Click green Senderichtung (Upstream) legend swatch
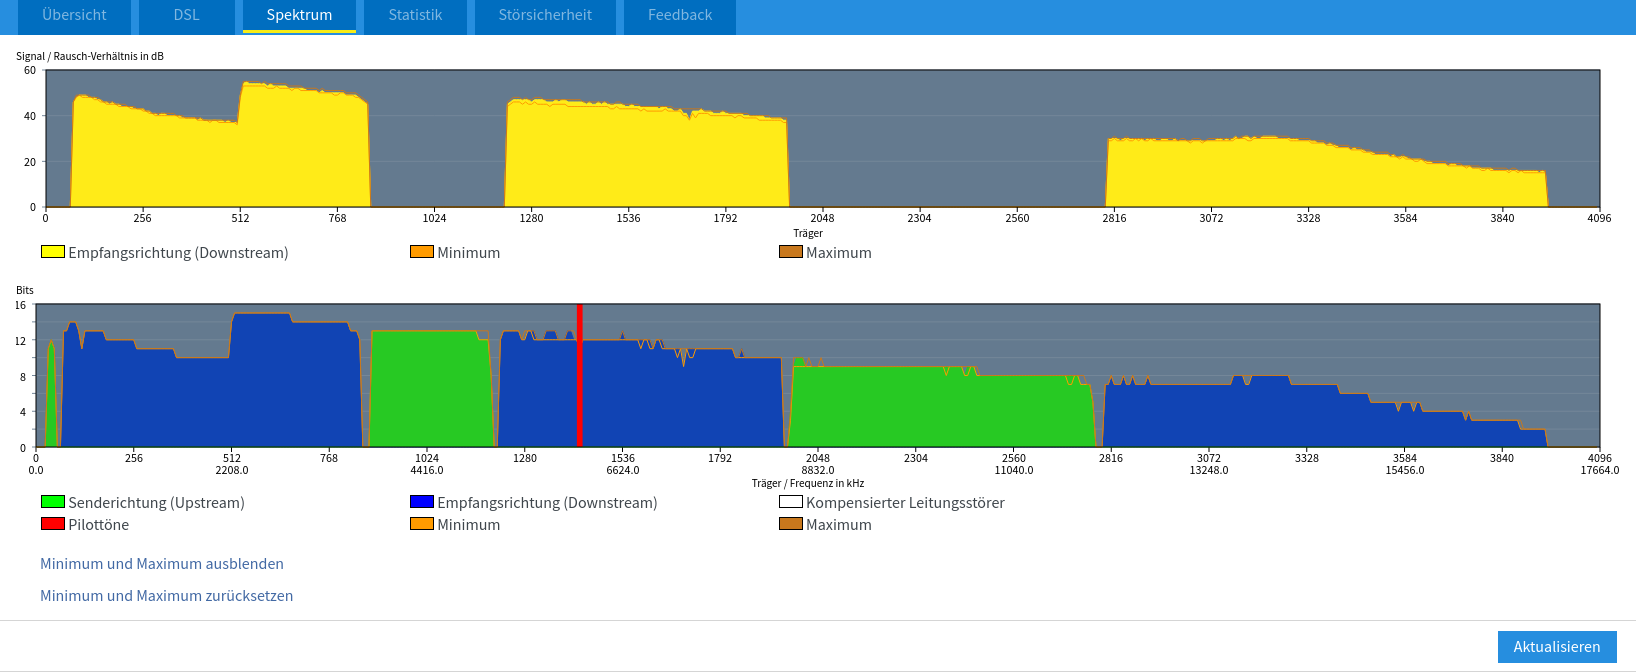 click(x=53, y=502)
